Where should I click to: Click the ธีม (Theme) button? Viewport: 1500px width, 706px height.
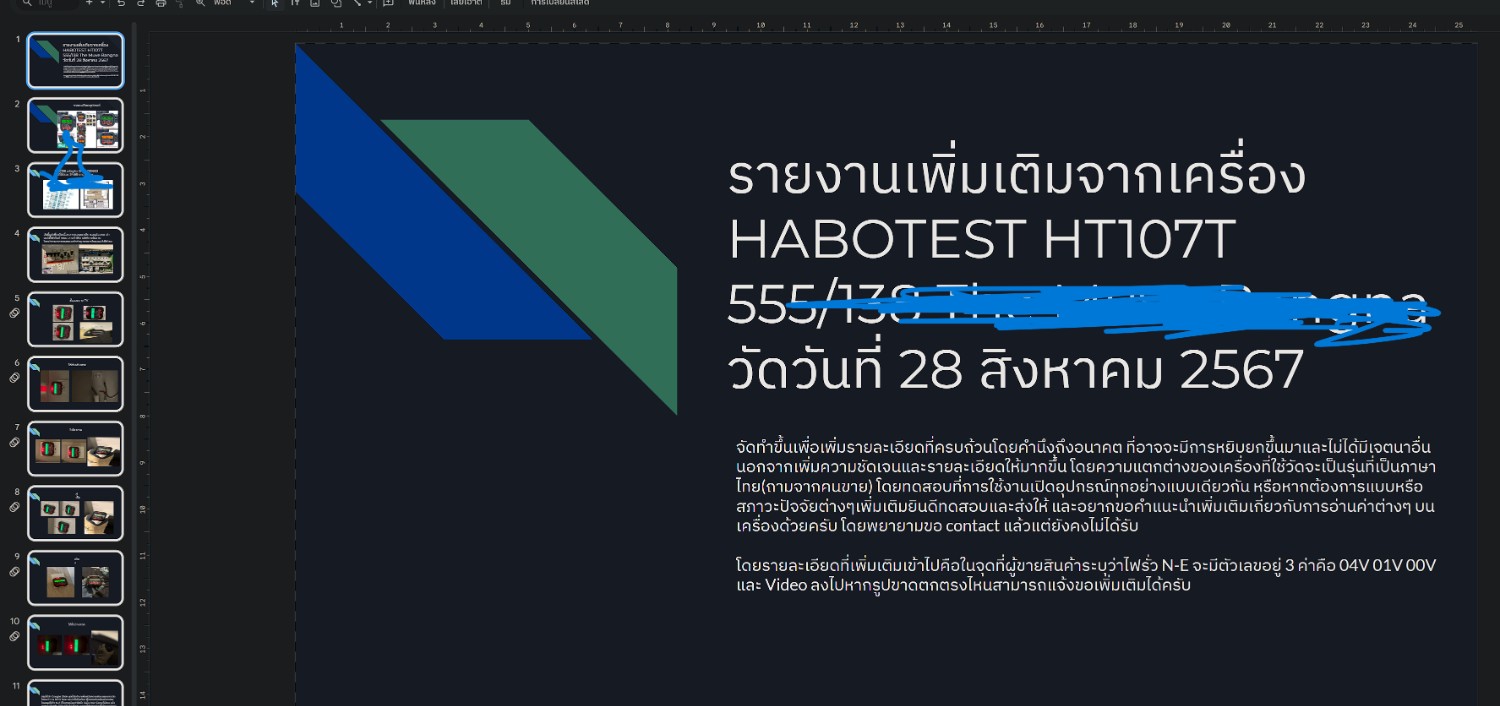tap(506, 3)
